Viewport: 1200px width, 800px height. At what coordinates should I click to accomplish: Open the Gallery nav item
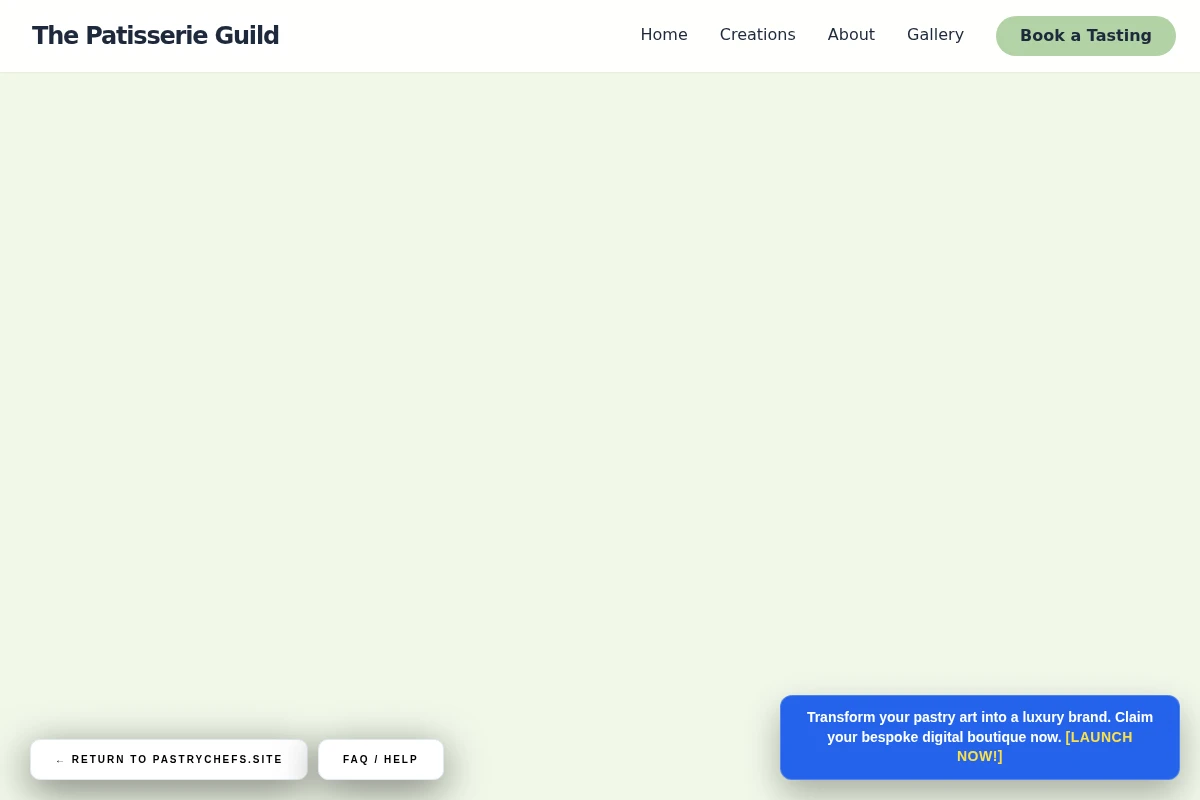[935, 35]
